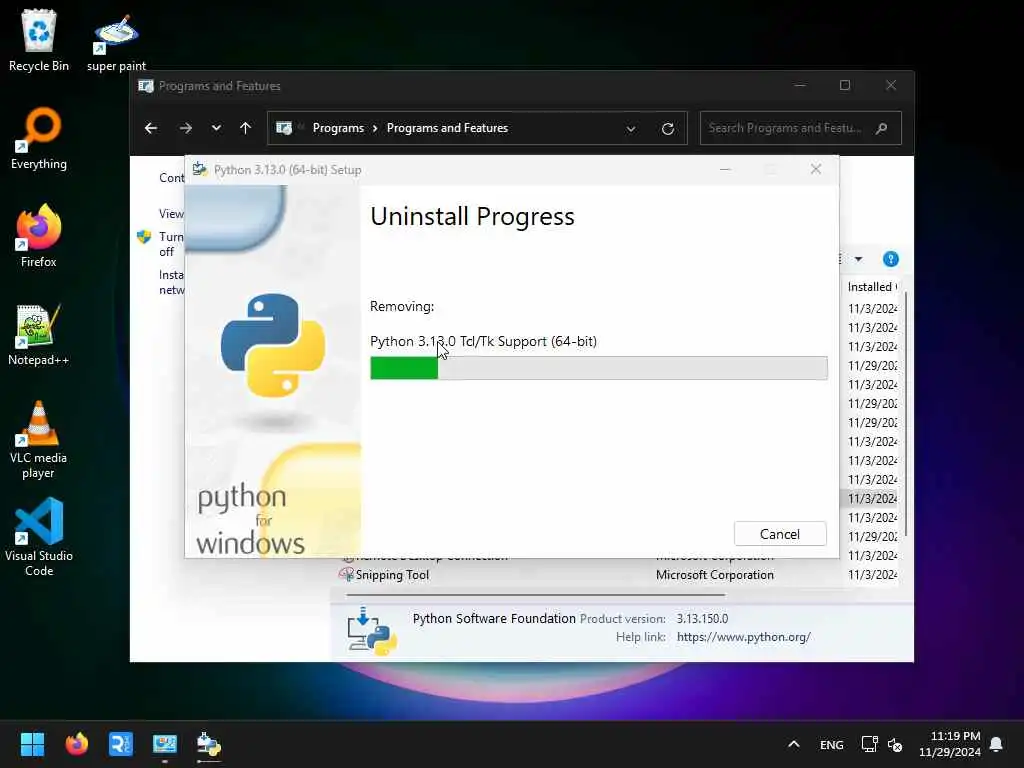Click the address bar control panel icon
Viewport: 1024px width, 768px height.
click(284, 128)
